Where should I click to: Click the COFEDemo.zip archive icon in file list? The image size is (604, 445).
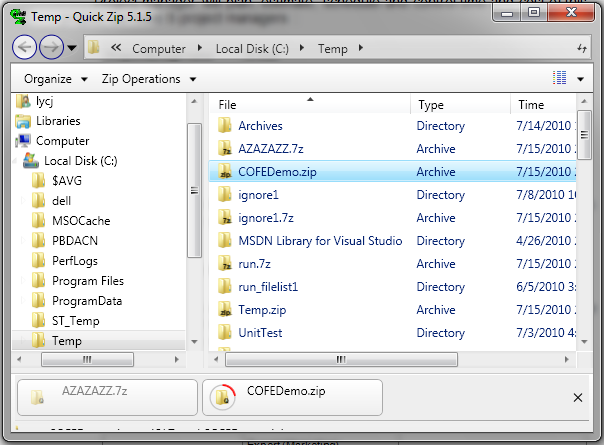[225, 172]
